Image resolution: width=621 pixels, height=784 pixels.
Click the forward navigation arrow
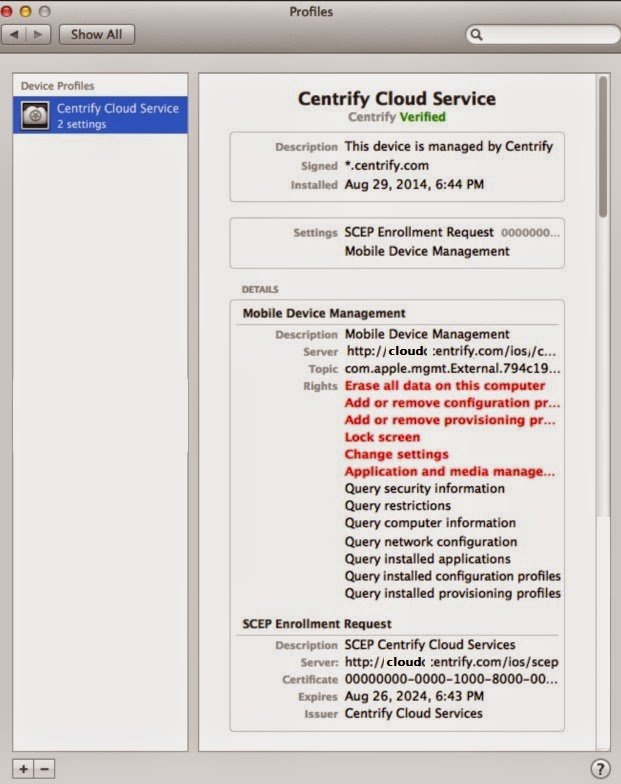38,34
